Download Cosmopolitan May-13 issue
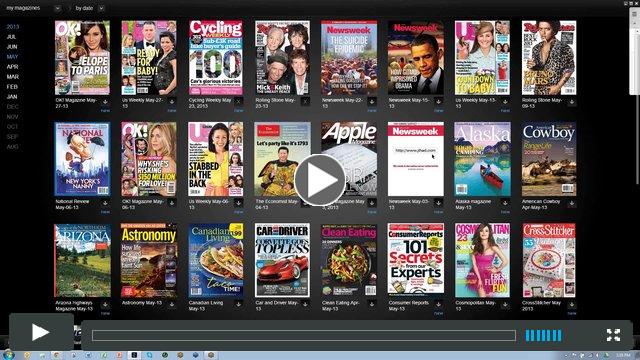 point(505,304)
